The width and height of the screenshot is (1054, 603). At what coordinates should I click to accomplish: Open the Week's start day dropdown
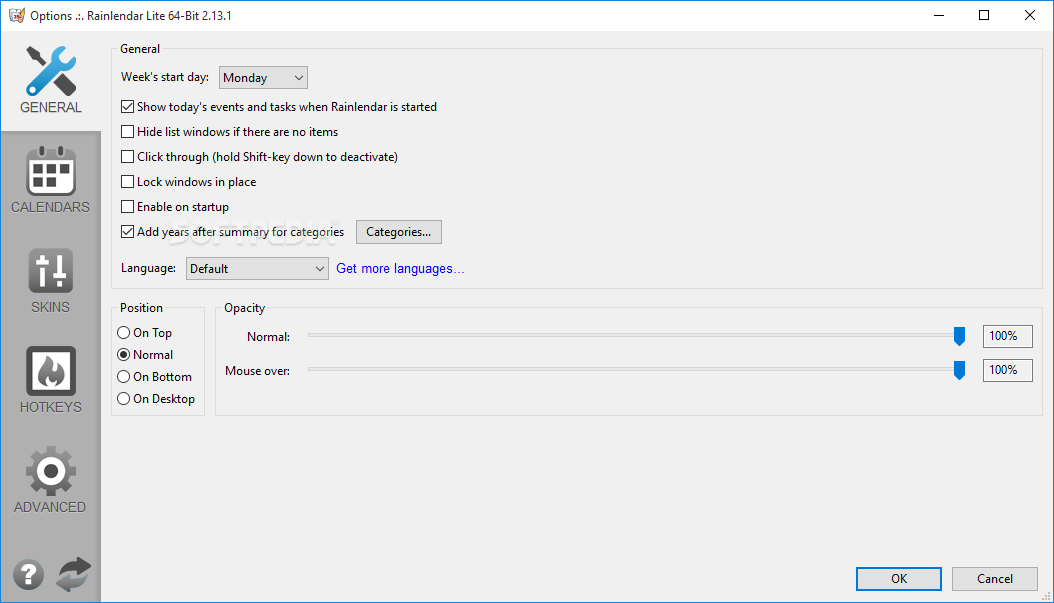264,77
